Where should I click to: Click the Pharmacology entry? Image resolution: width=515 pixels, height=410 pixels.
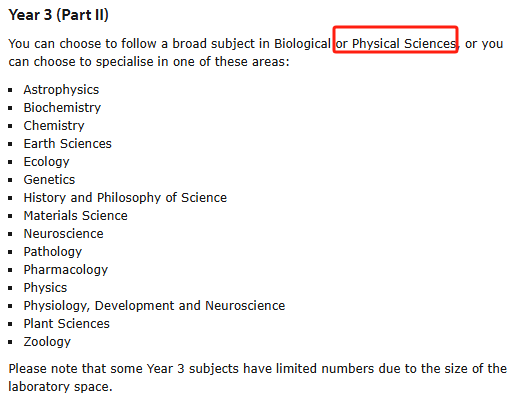66,270
